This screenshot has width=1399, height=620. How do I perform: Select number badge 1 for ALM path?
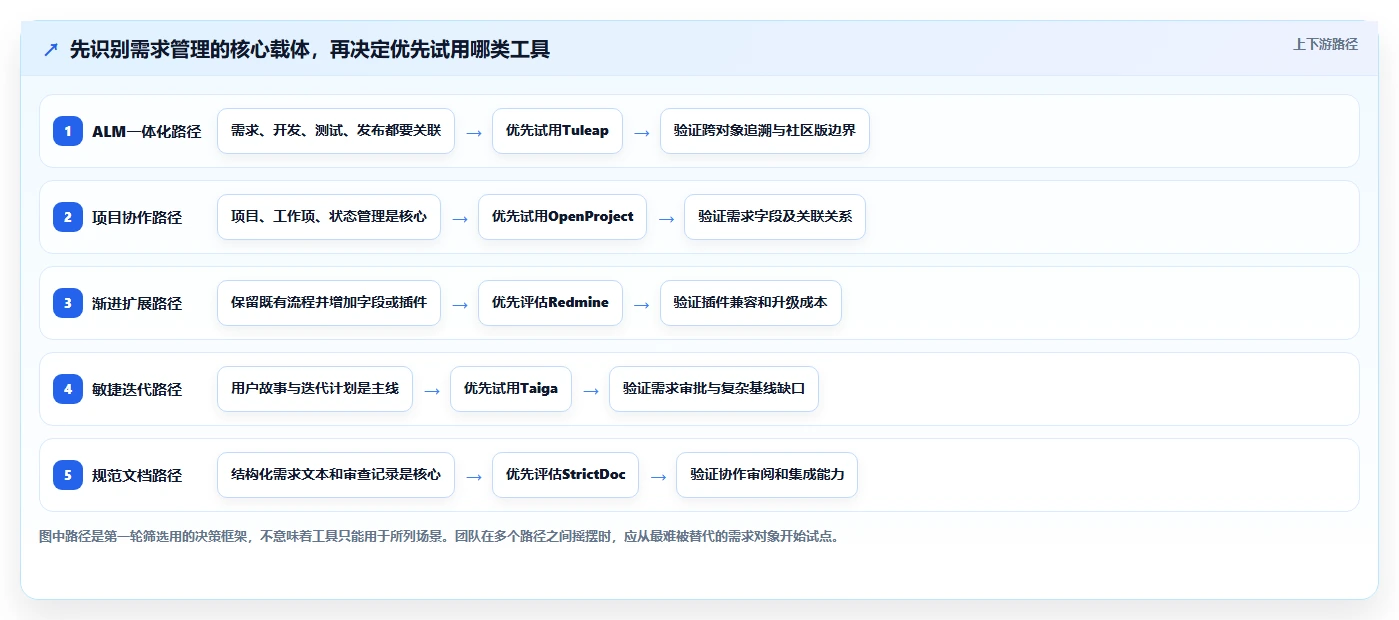(x=68, y=131)
